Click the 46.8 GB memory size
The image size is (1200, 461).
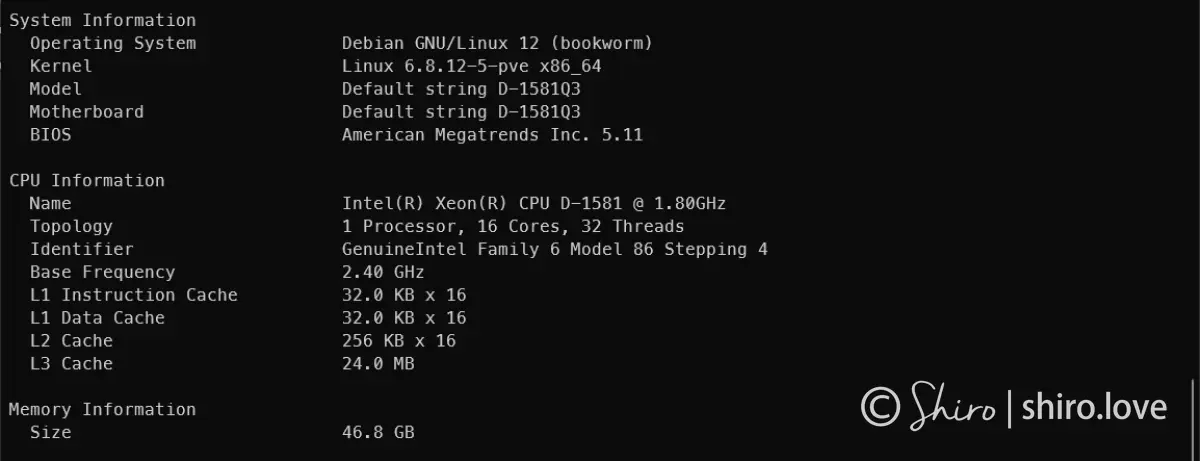click(x=378, y=432)
